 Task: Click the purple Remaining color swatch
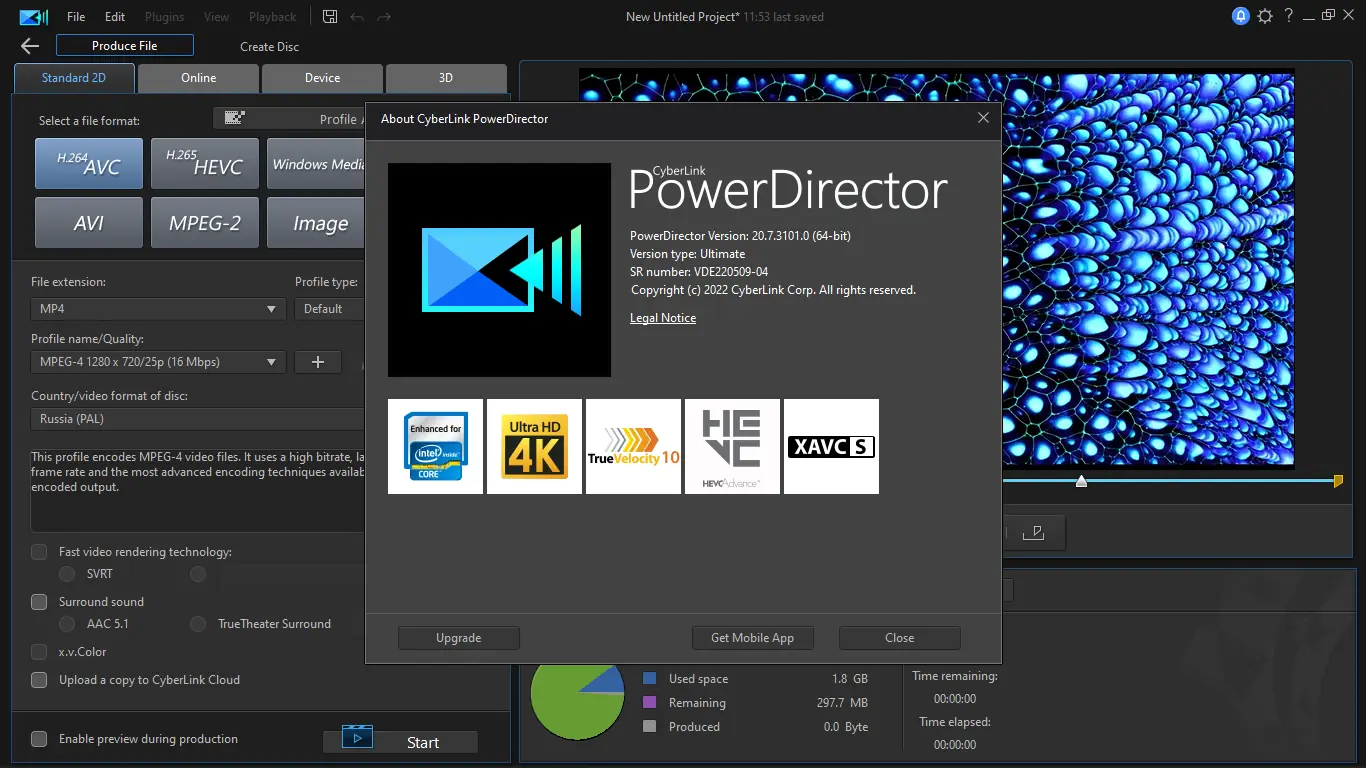(x=650, y=703)
